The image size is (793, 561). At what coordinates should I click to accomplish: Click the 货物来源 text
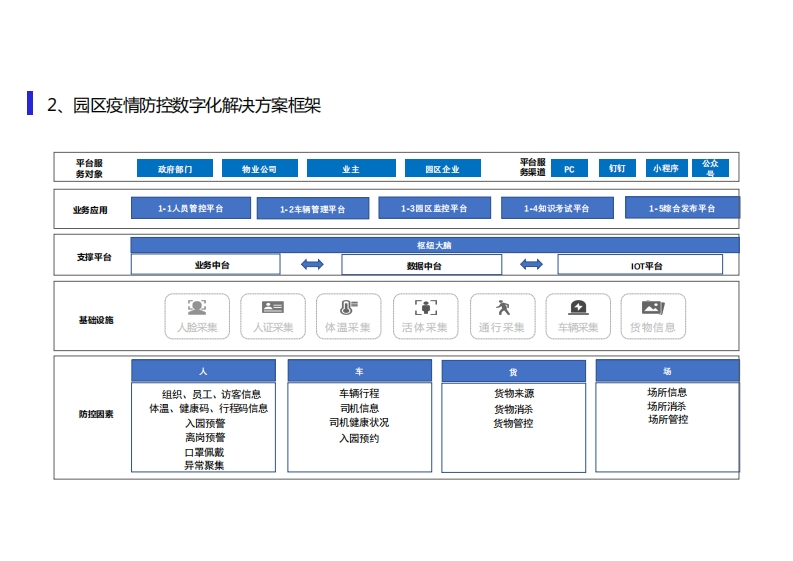tap(514, 393)
